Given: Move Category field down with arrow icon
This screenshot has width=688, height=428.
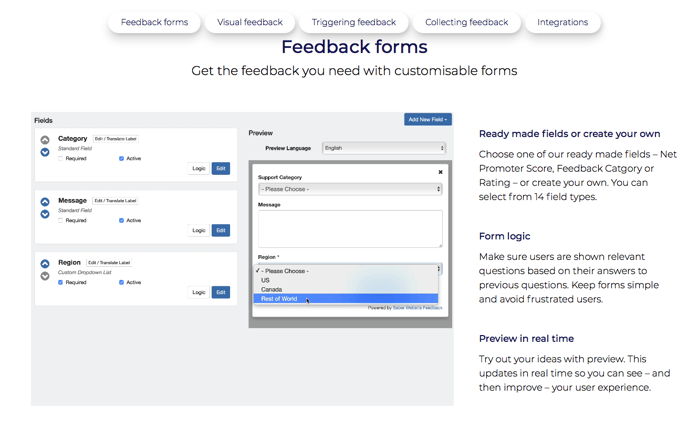Looking at the screenshot, I should coord(45,152).
